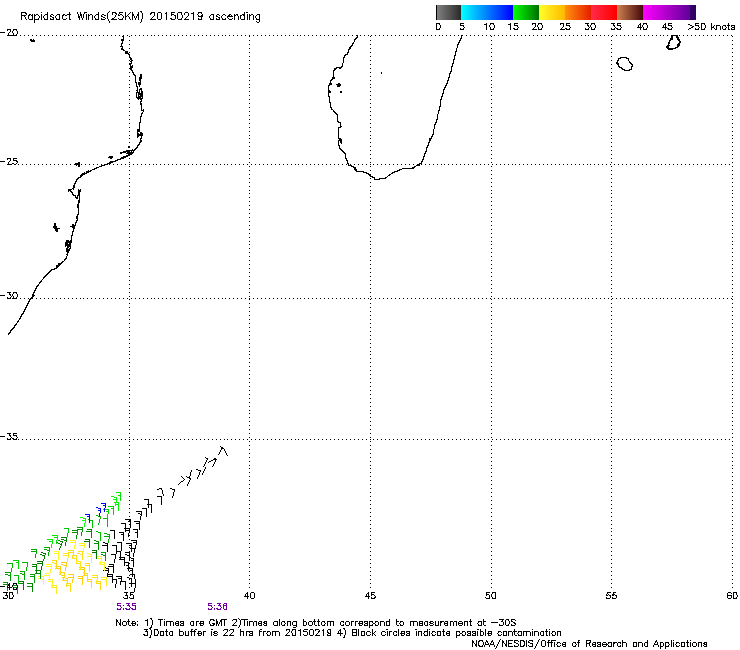Viewport: 740px width, 650px height.
Task: Click the island outline at top right corner
Action: [x=673, y=42]
